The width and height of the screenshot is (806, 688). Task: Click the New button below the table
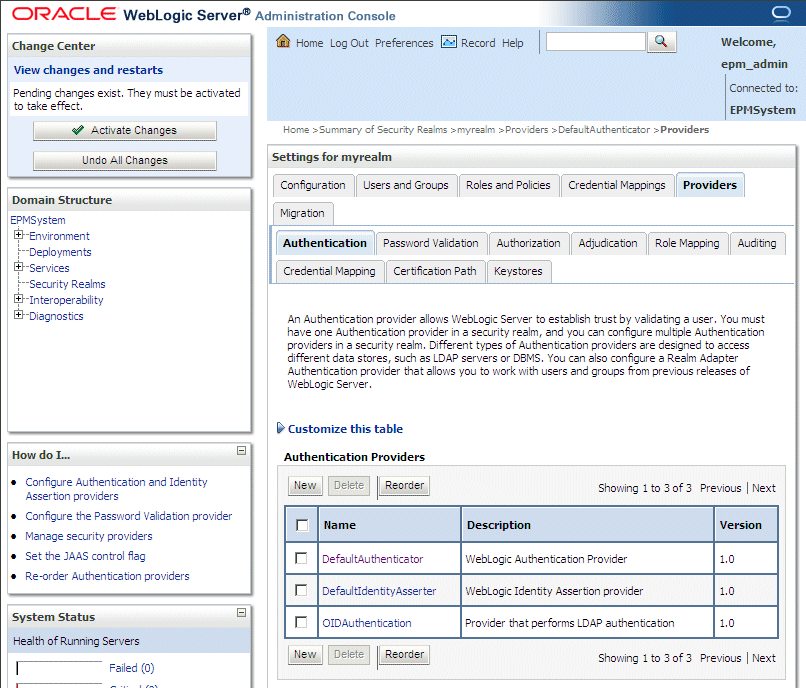(305, 655)
